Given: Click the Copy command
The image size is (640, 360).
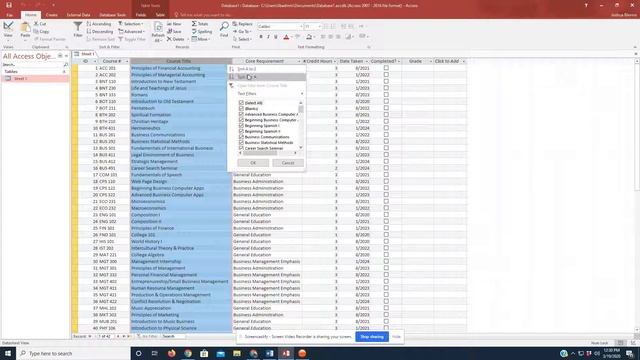Looking at the screenshot, I should pos(41,31).
